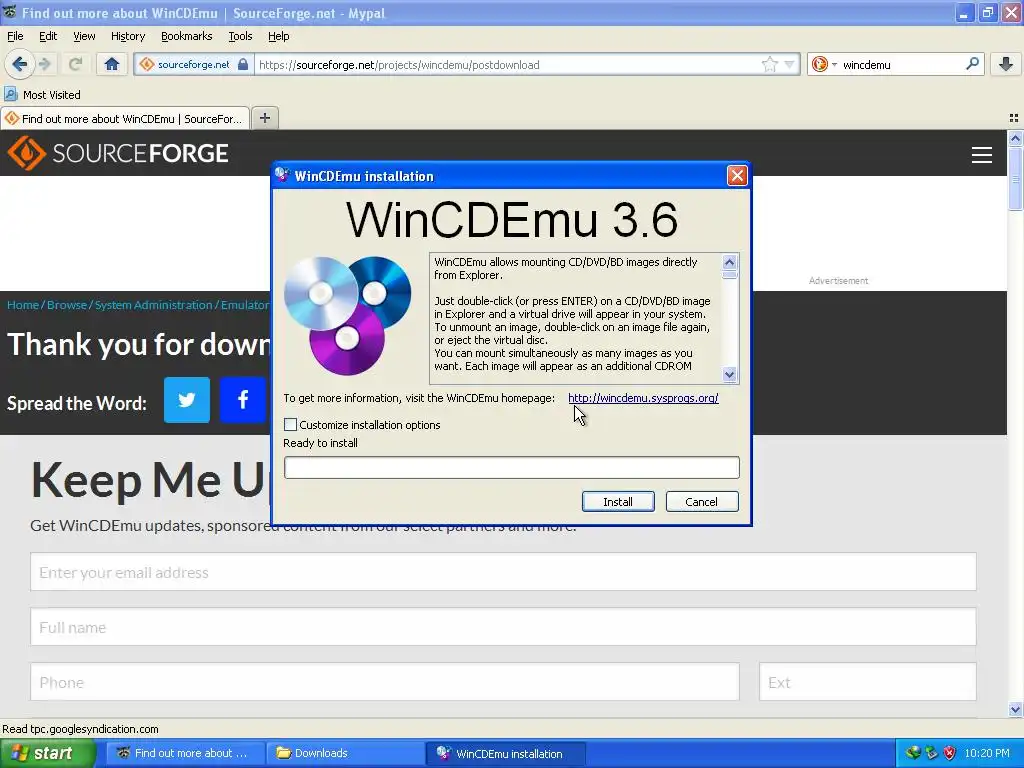Click the Phone input field
This screenshot has width=1024, height=768.
(385, 682)
